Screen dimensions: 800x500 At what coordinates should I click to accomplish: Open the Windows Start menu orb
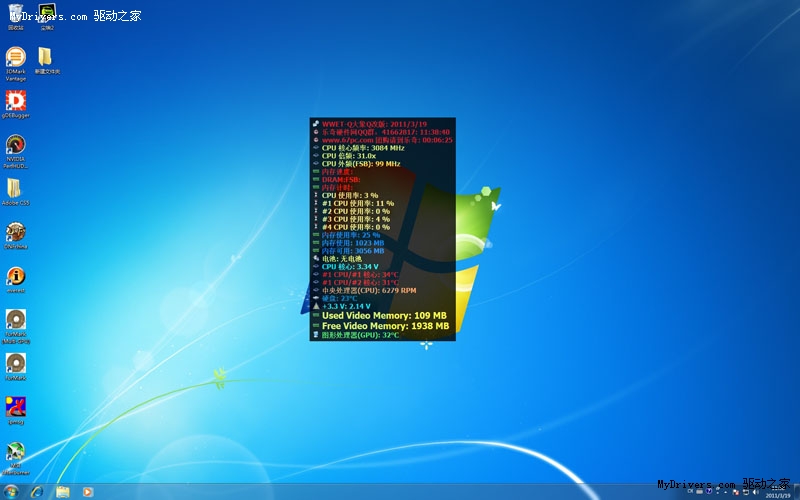pos(11,492)
